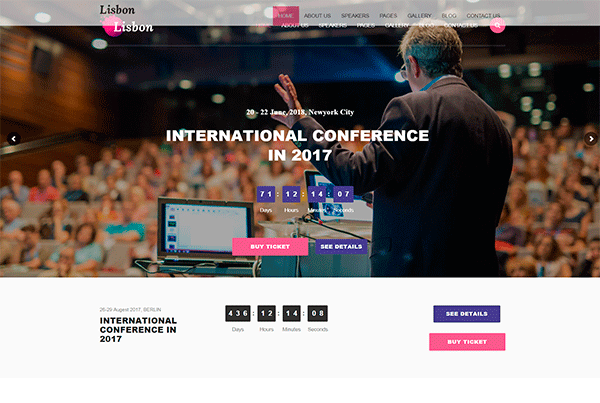
Task: Open the Home menu item
Action: (286, 16)
